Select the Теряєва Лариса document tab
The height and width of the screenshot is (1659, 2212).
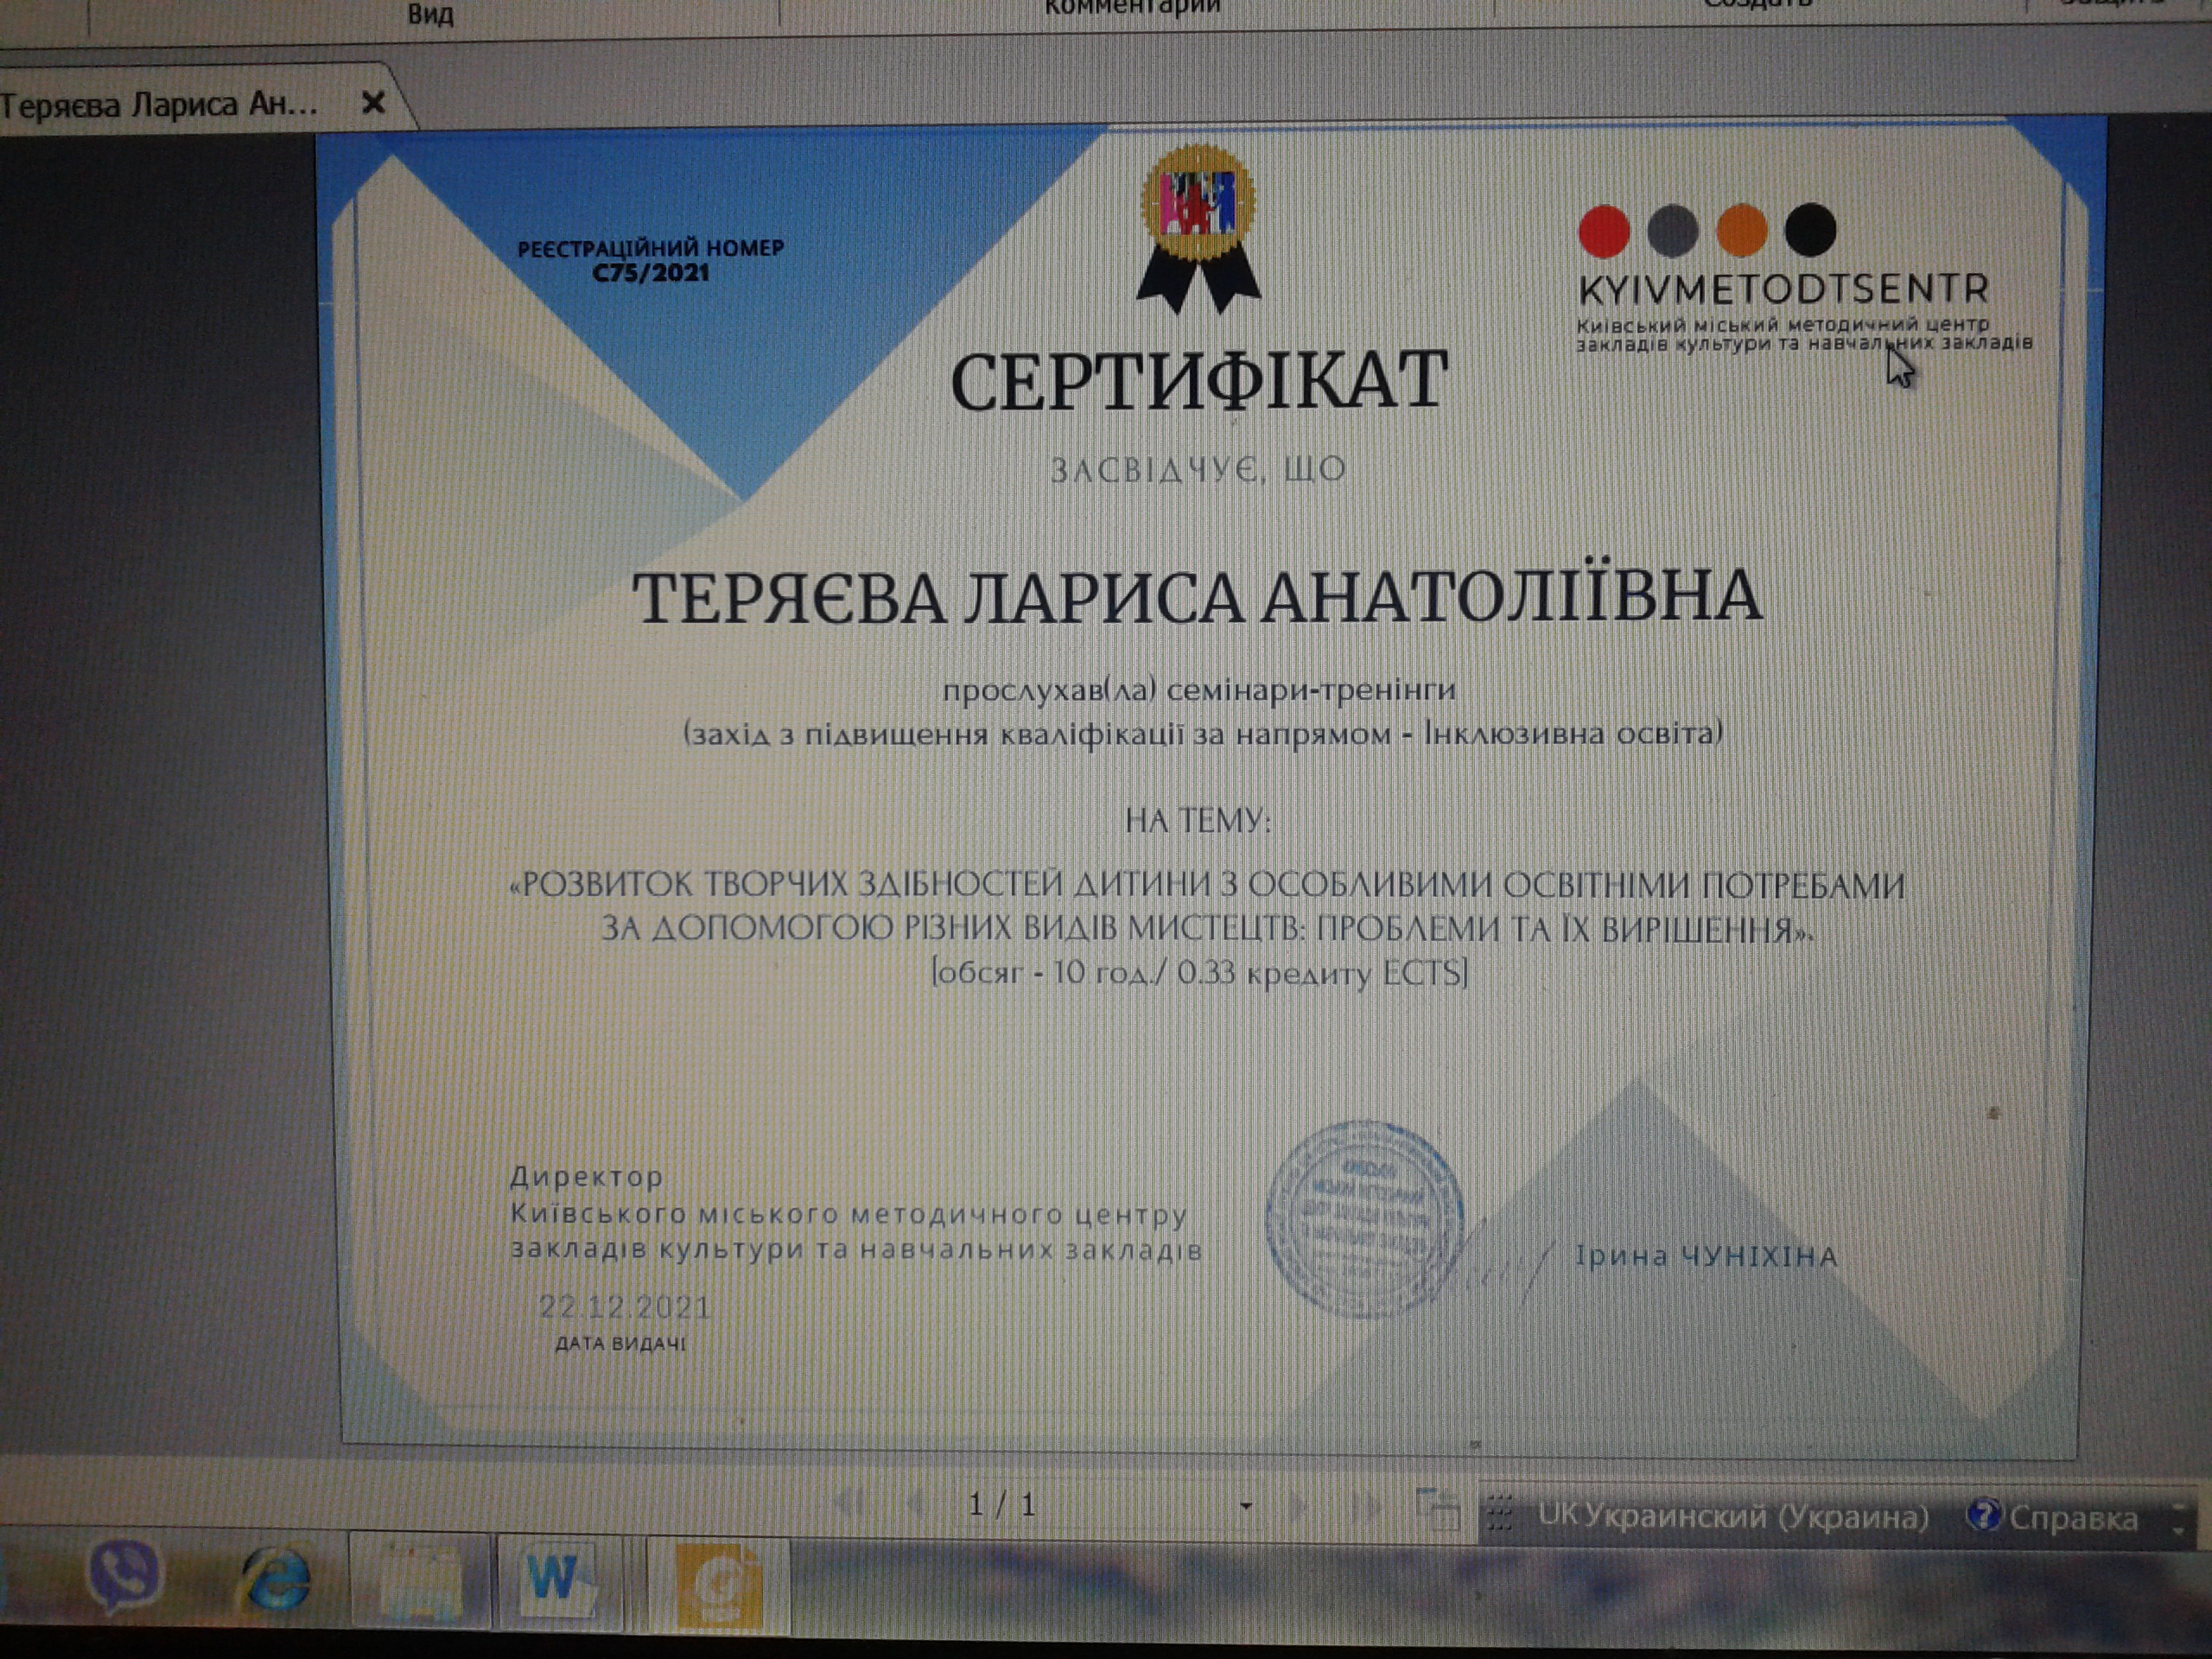coord(160,103)
